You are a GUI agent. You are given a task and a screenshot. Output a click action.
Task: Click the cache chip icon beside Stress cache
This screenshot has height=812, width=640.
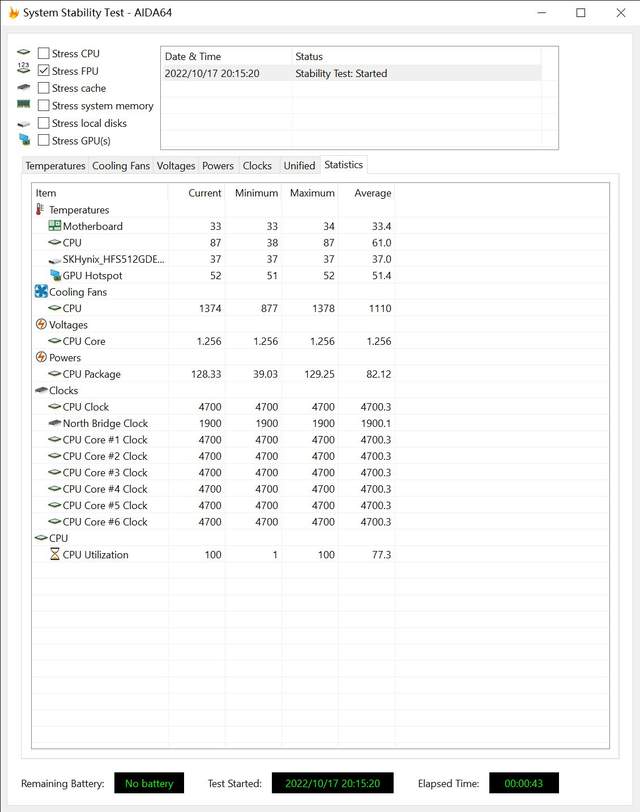point(24,87)
